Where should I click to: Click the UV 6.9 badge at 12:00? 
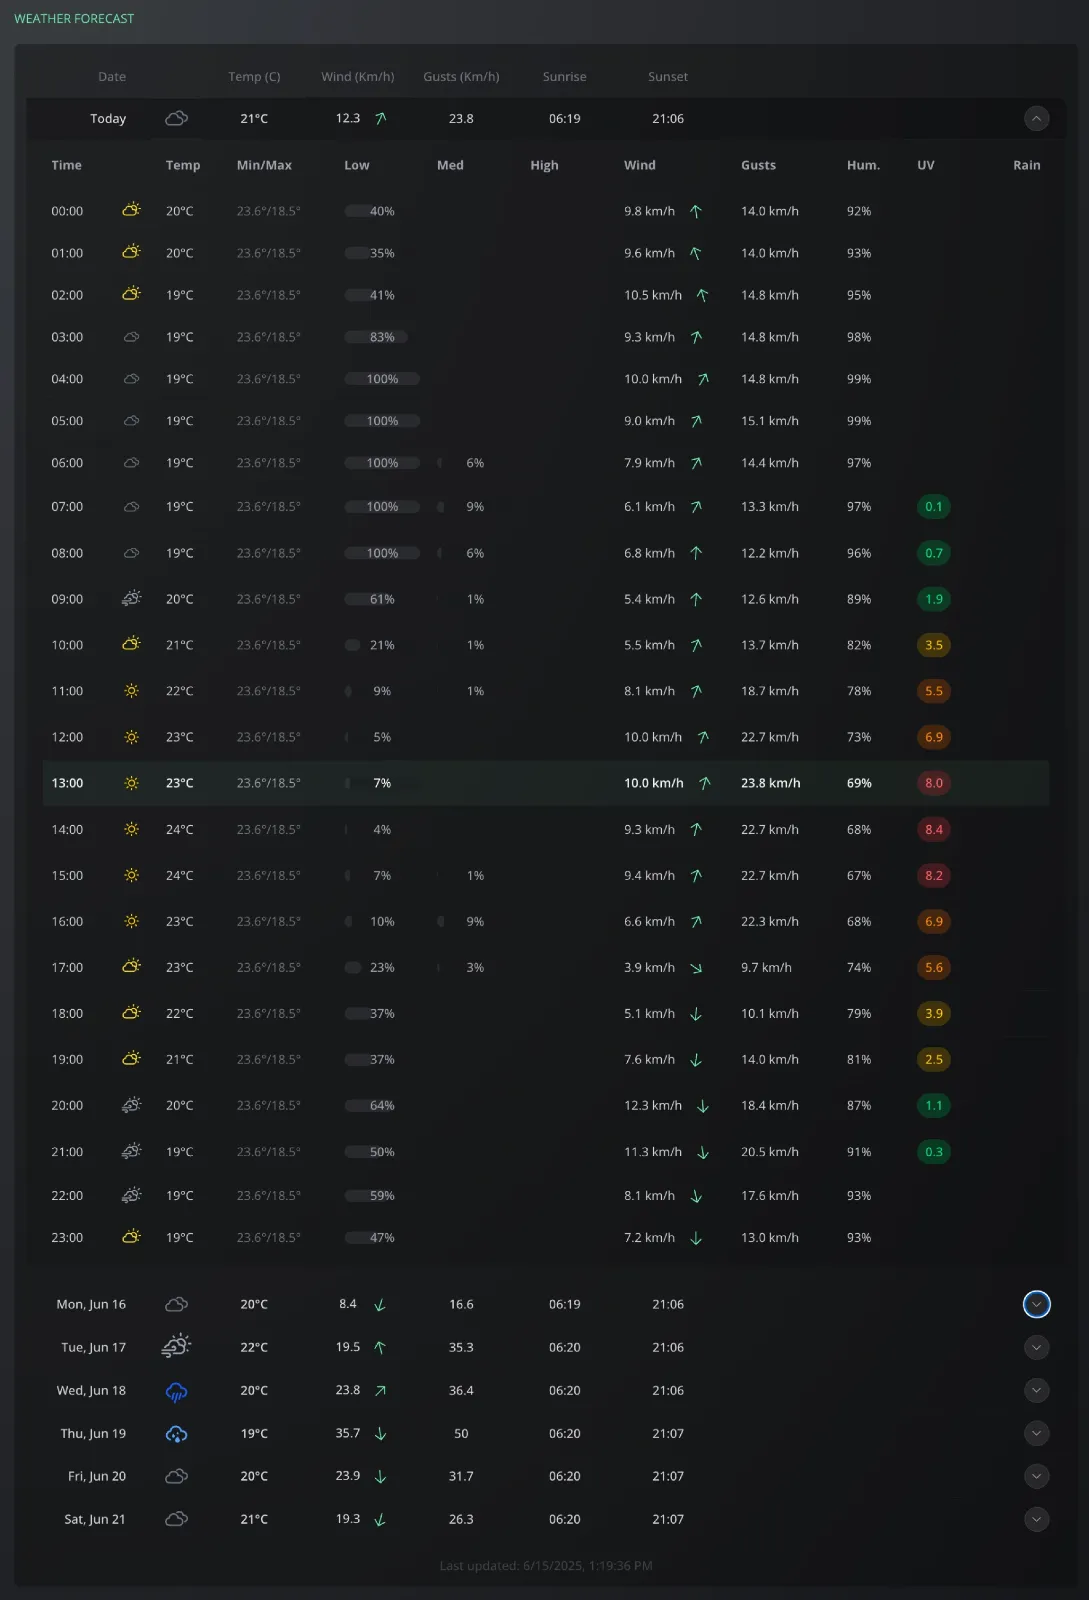click(x=934, y=737)
